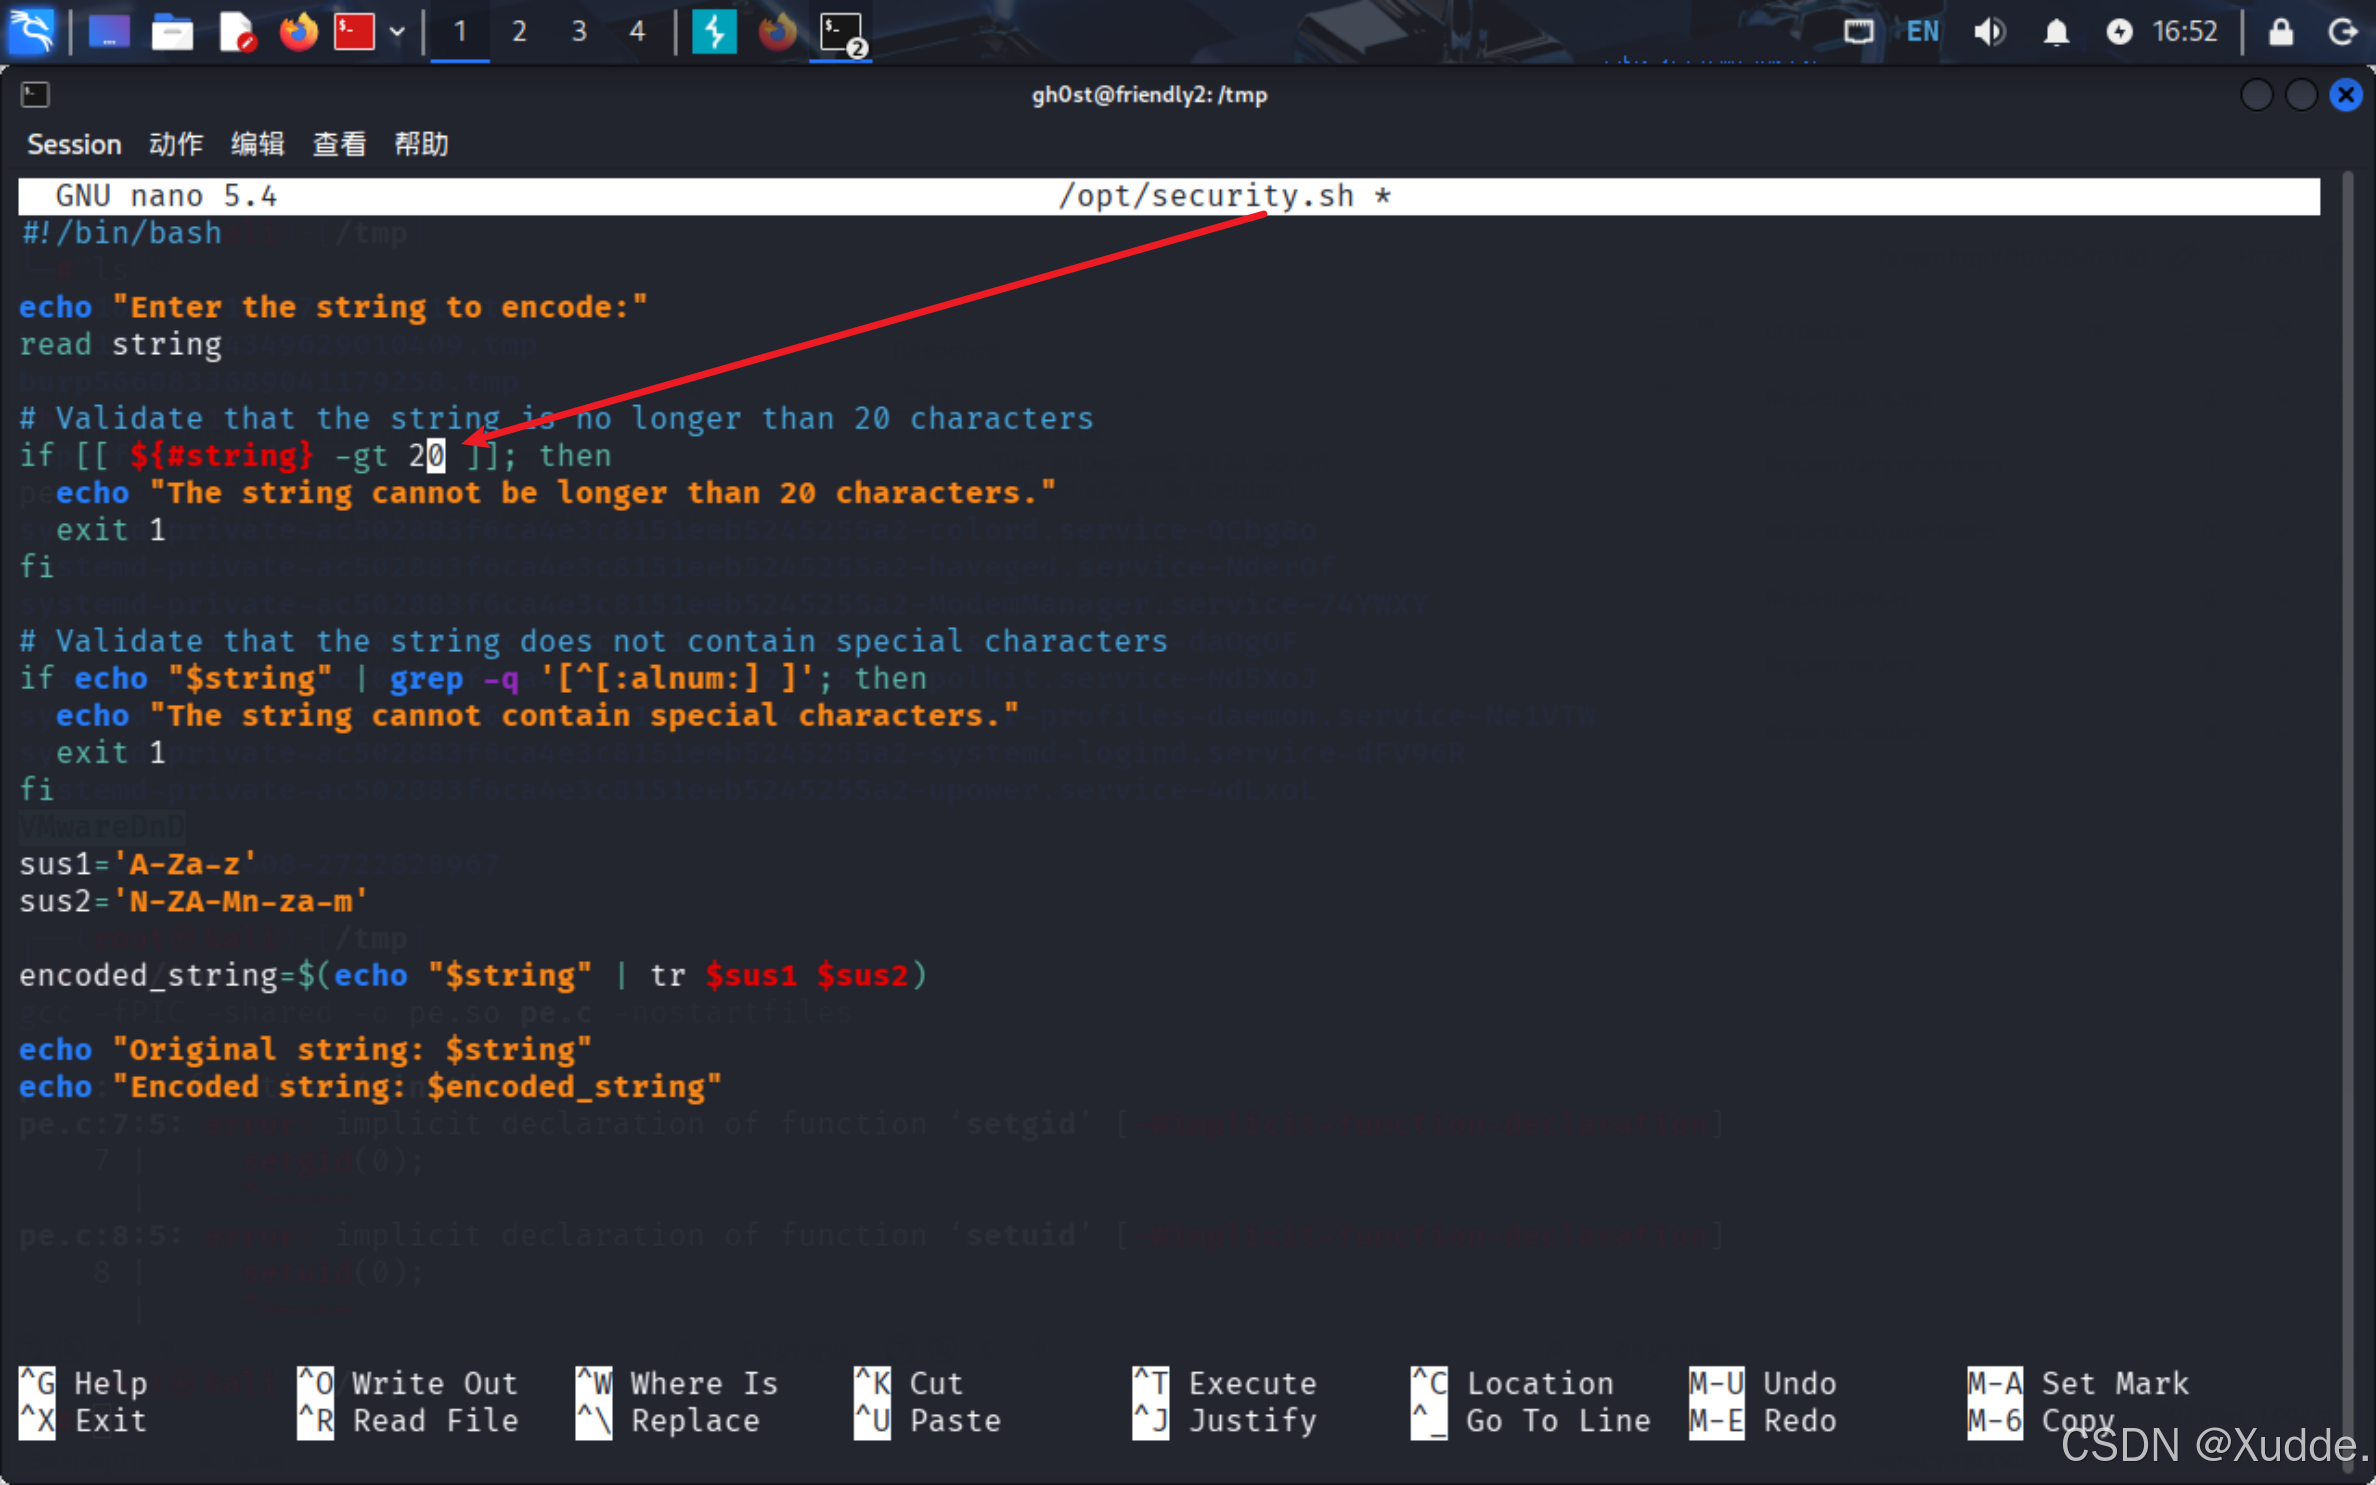Click the lock screen padlock icon

(x=2280, y=32)
